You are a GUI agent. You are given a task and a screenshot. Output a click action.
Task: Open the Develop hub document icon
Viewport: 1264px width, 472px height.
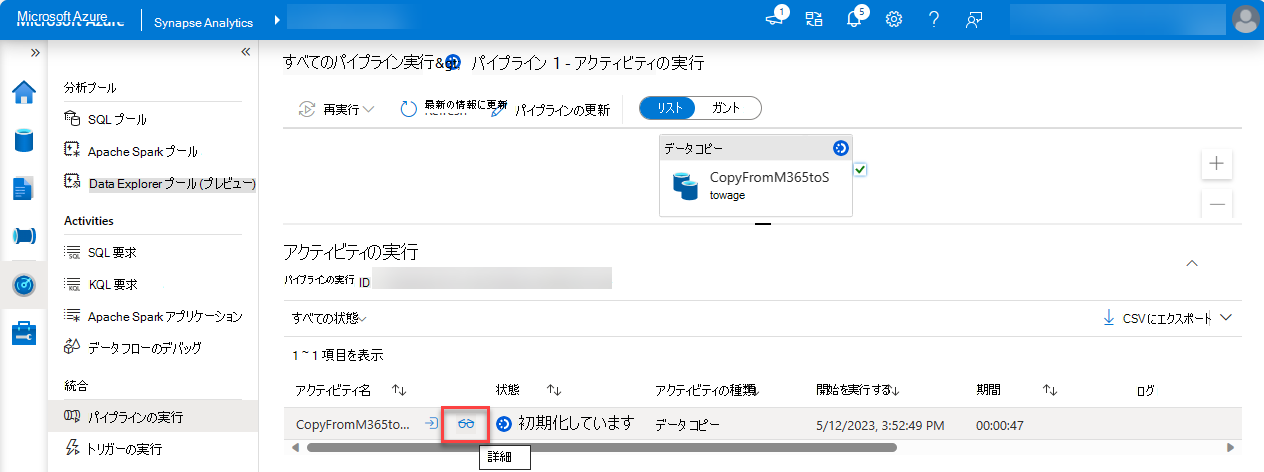tap(23, 188)
